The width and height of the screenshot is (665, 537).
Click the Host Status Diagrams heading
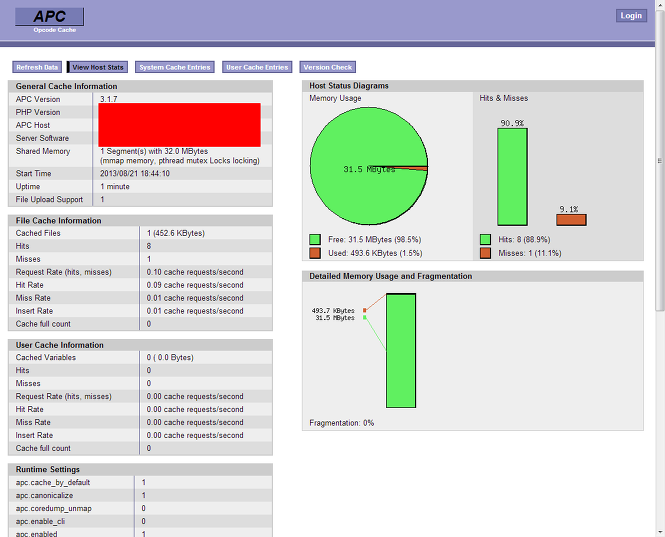(x=349, y=86)
